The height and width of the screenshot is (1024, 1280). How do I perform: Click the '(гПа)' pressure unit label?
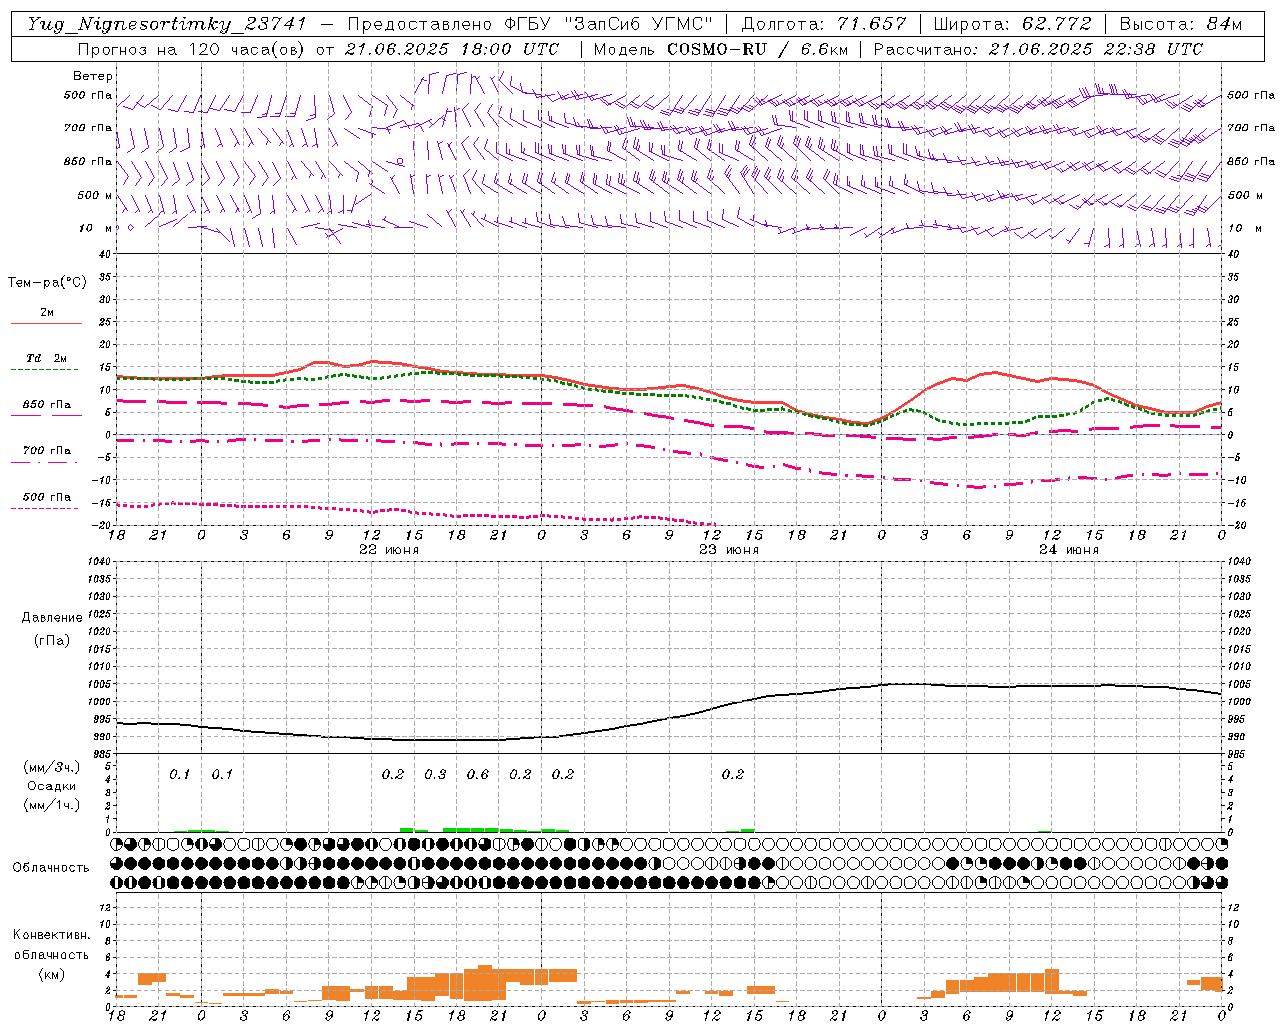[52, 640]
